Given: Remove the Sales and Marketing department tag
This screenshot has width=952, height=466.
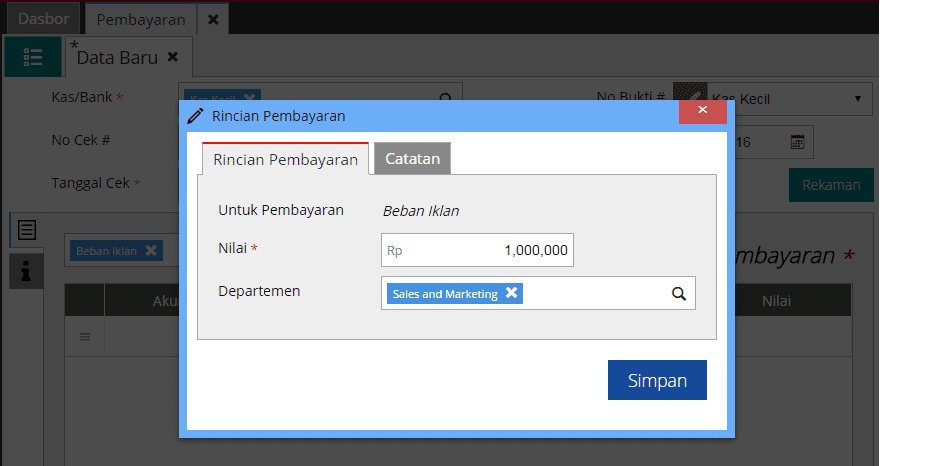Looking at the screenshot, I should (511, 293).
